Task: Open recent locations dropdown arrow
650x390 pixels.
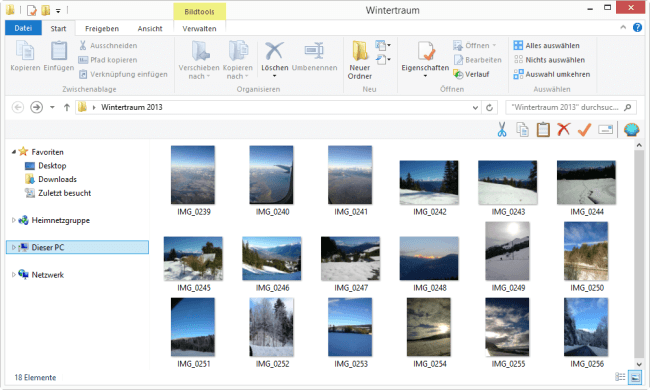Action: point(52,107)
